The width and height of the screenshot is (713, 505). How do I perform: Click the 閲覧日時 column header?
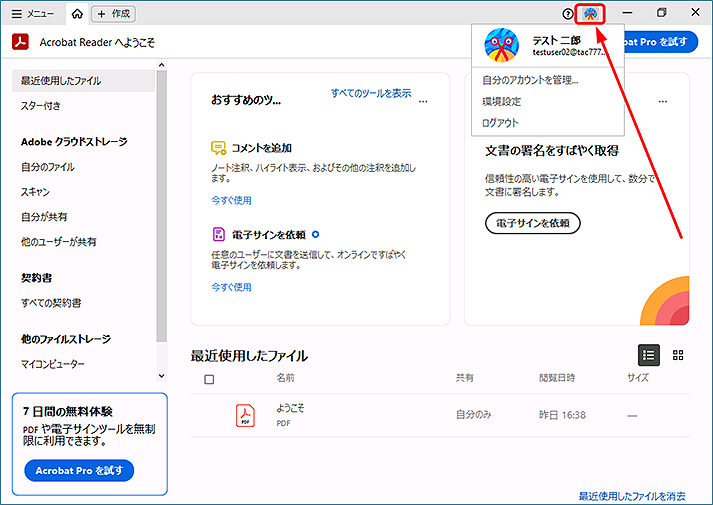click(557, 378)
